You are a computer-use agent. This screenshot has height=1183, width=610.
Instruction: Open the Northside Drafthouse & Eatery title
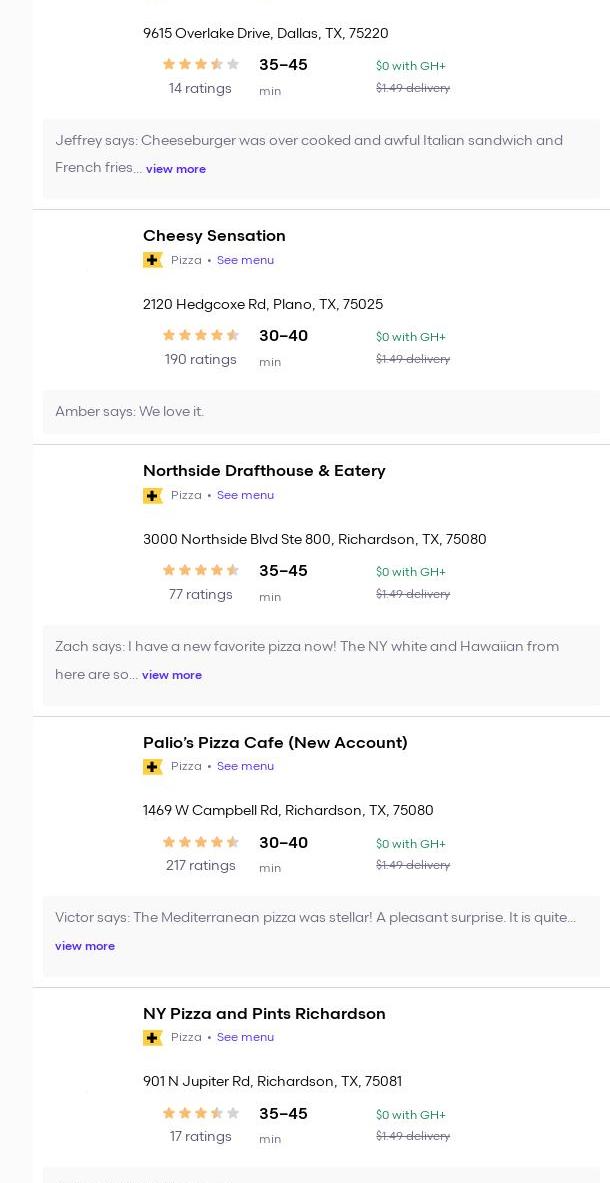pyautogui.click(x=264, y=471)
